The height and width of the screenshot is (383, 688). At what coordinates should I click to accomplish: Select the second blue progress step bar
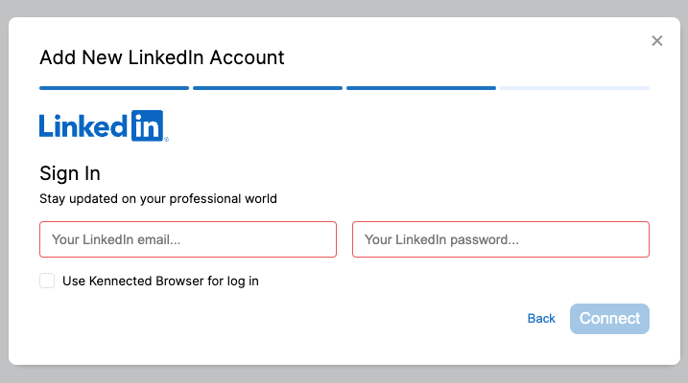tap(268, 88)
